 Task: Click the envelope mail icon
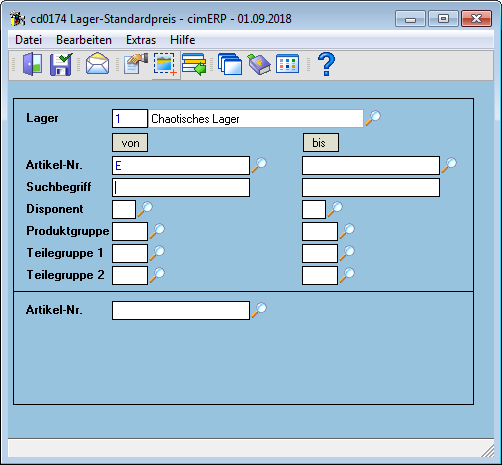pyautogui.click(x=97, y=64)
